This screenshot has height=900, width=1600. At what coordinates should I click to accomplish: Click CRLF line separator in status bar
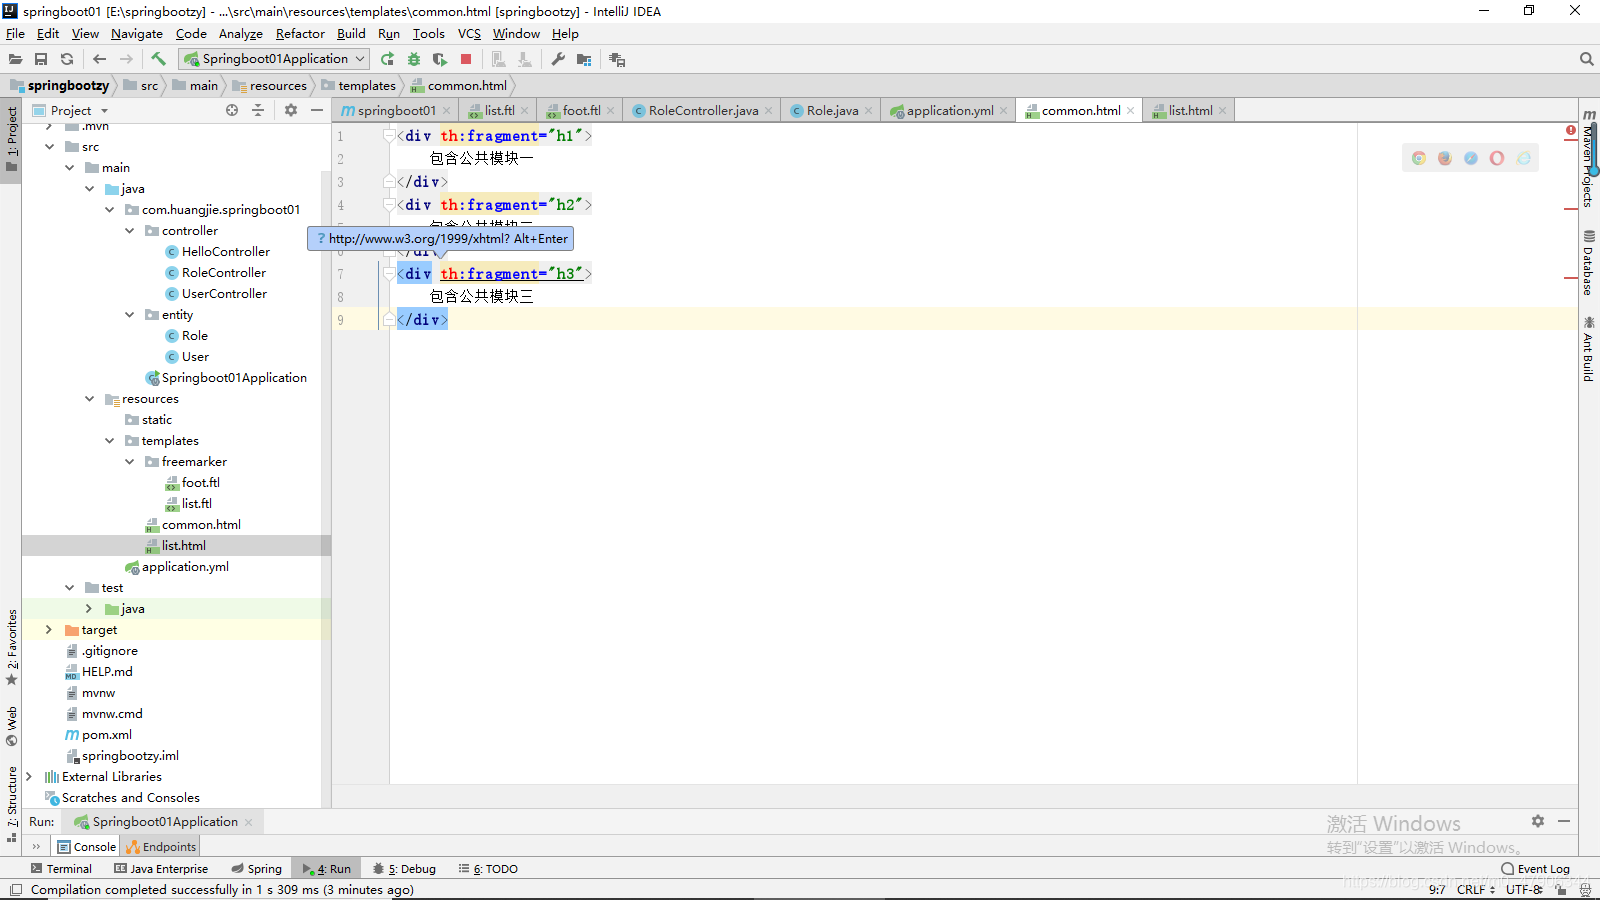(x=1476, y=890)
